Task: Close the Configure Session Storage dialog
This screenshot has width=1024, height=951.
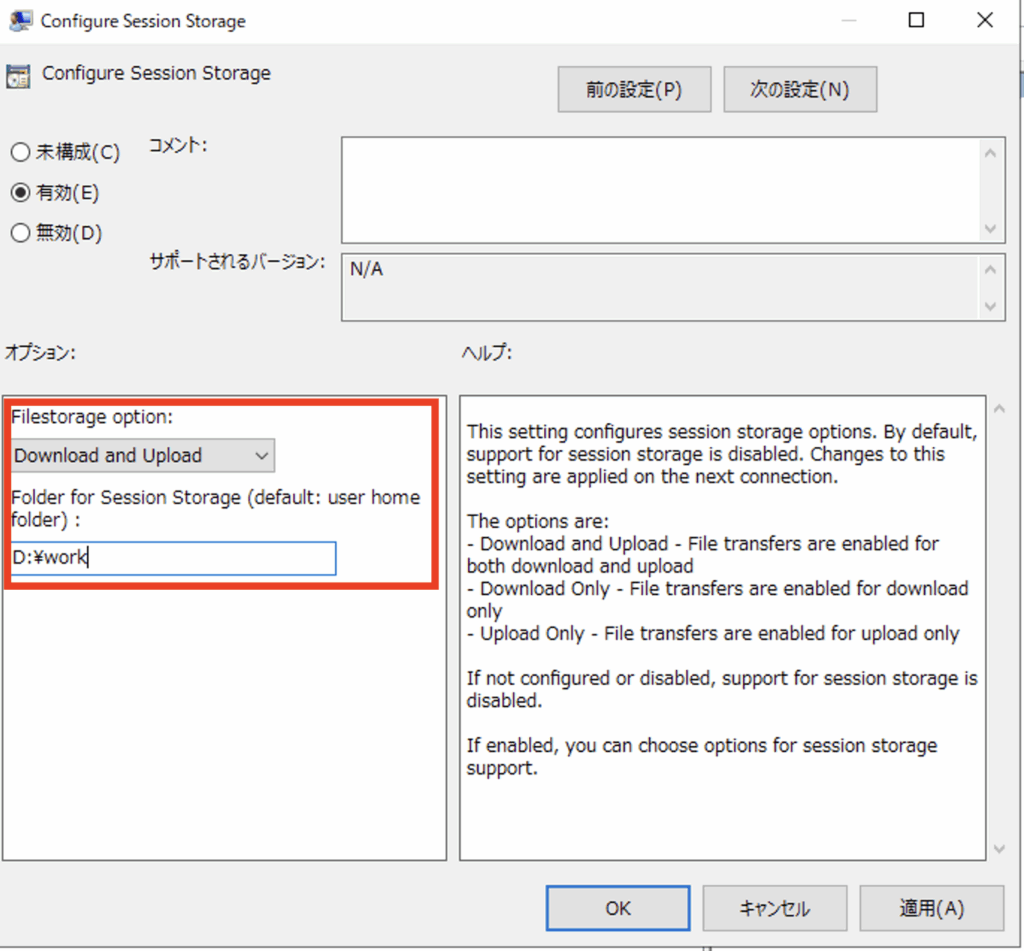Action: (x=985, y=21)
